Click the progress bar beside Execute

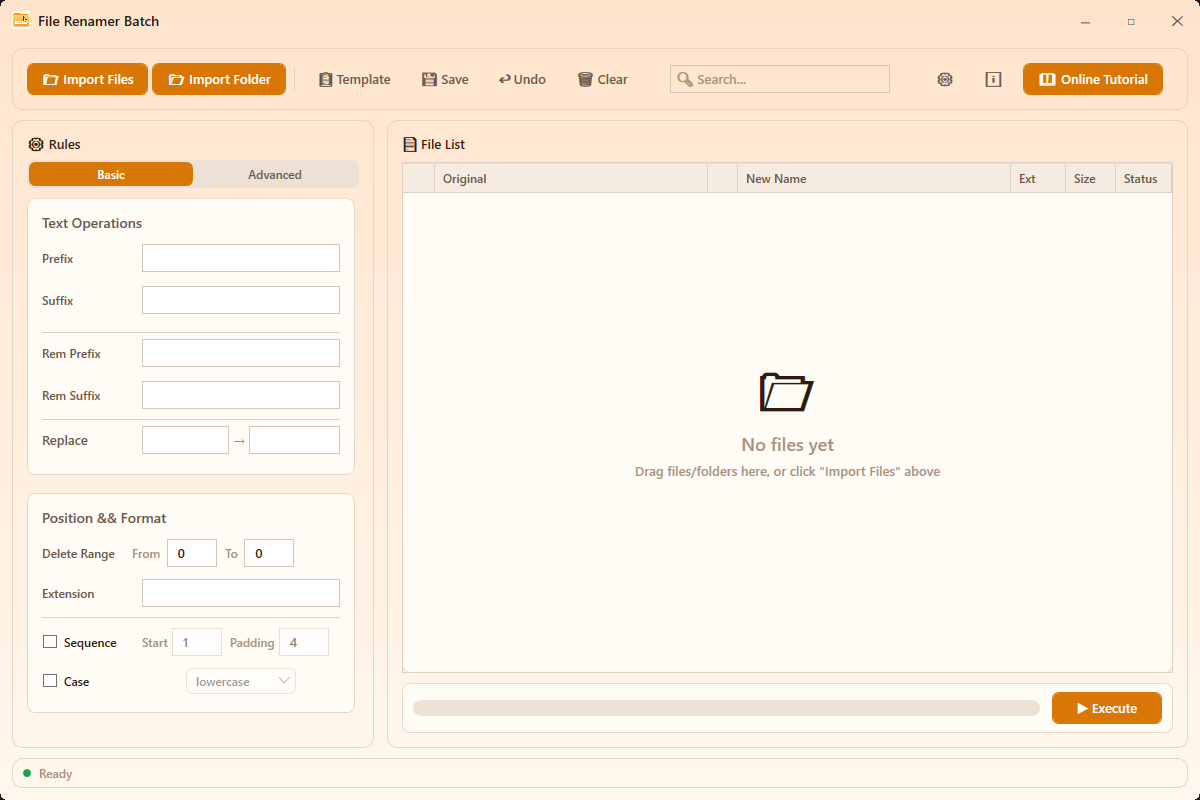coord(726,708)
